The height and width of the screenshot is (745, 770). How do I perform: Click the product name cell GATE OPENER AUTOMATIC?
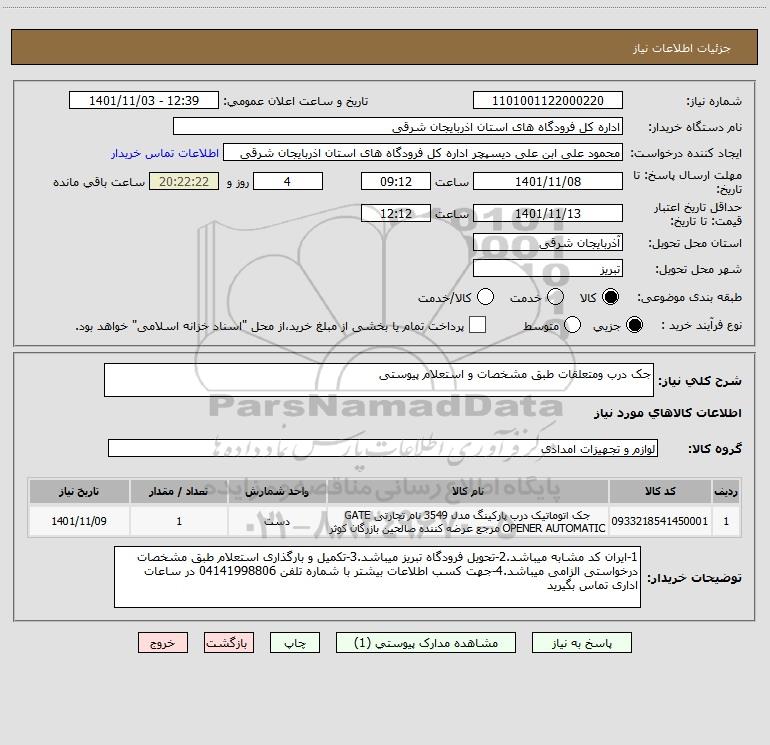click(x=468, y=521)
